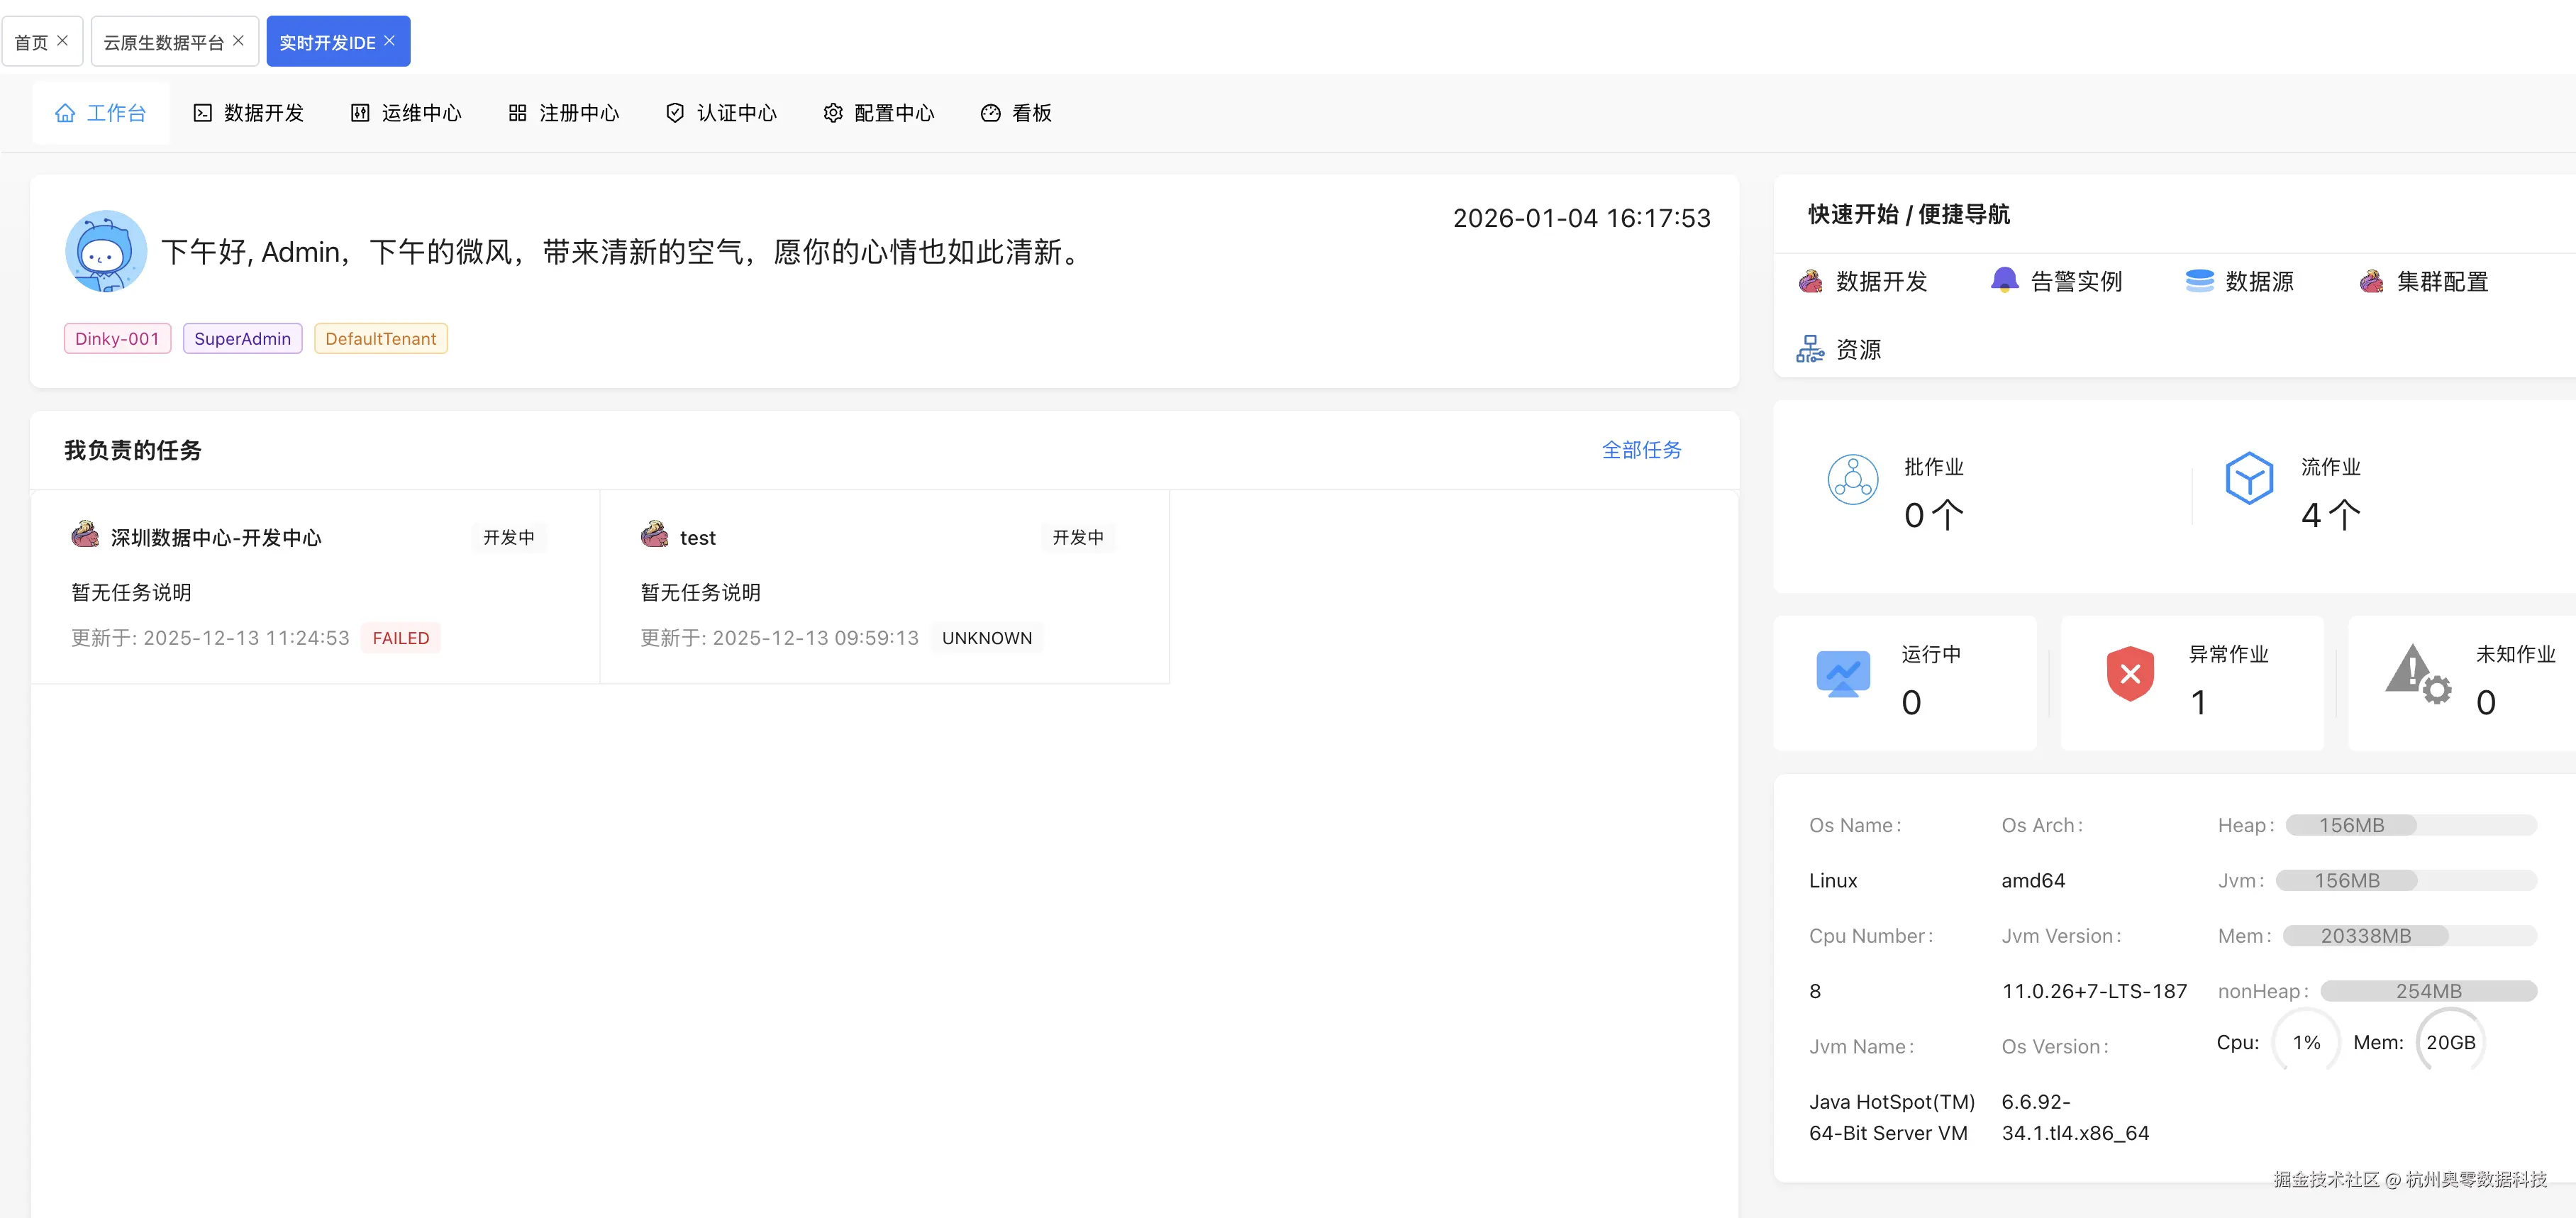The image size is (2576, 1218).
Task: Open the 深圳数据中心-开发中心 task card
Action: click(216, 538)
